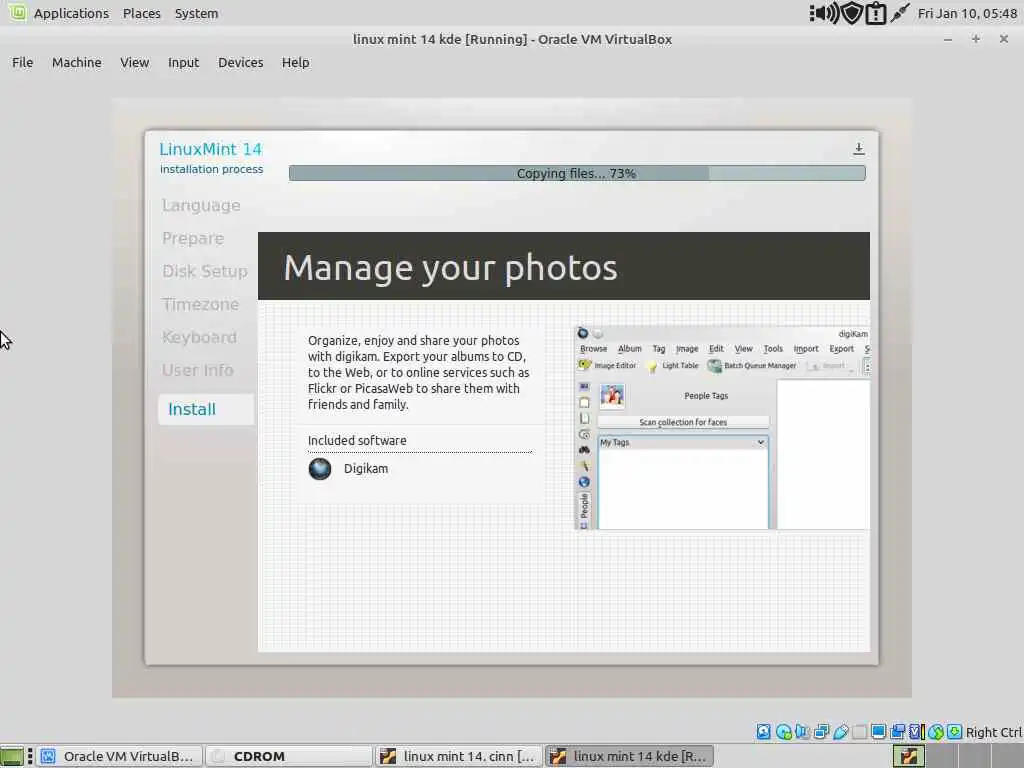Screen dimensions: 1024x768
Task: Select linux mint 14 kde taskbar window
Action: pos(630,756)
